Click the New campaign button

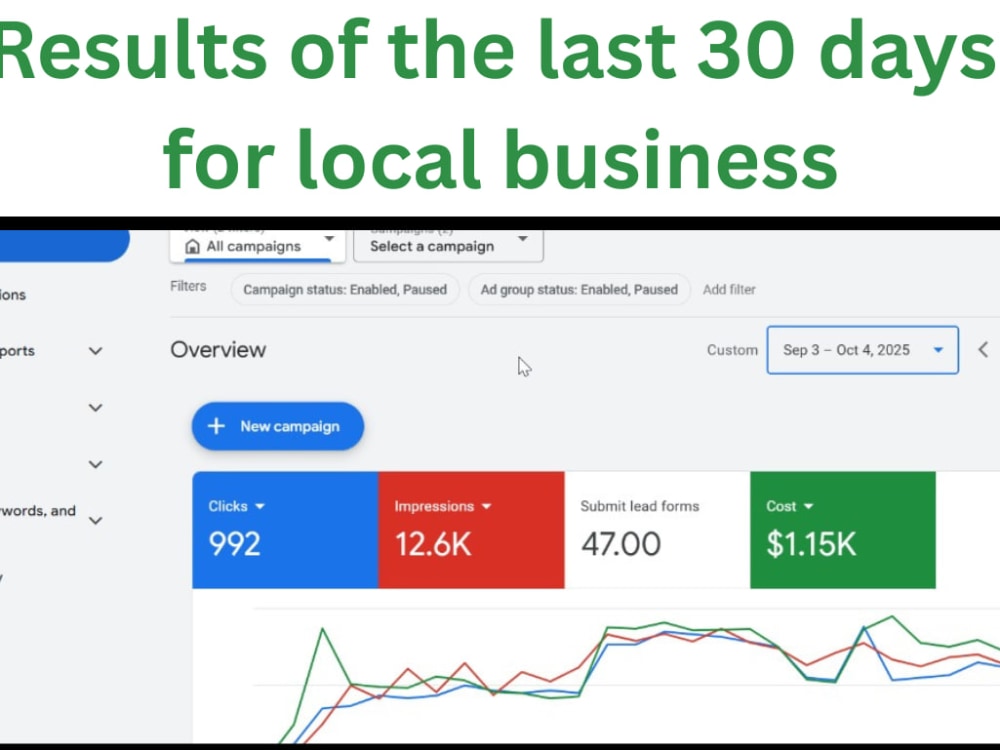point(278,426)
